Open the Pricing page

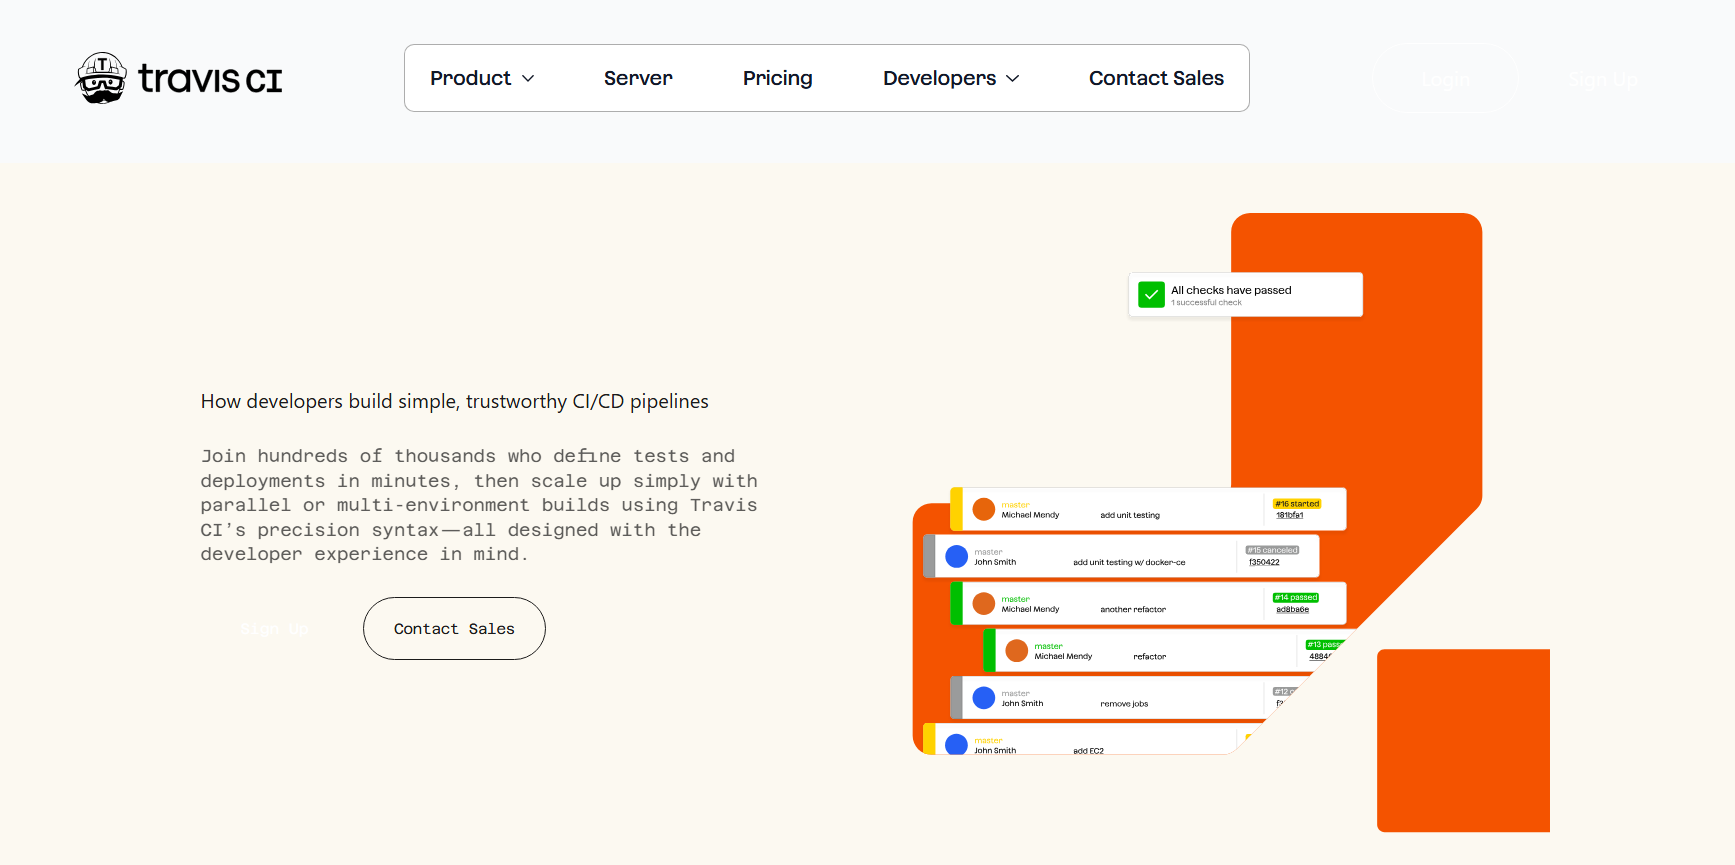tap(778, 78)
